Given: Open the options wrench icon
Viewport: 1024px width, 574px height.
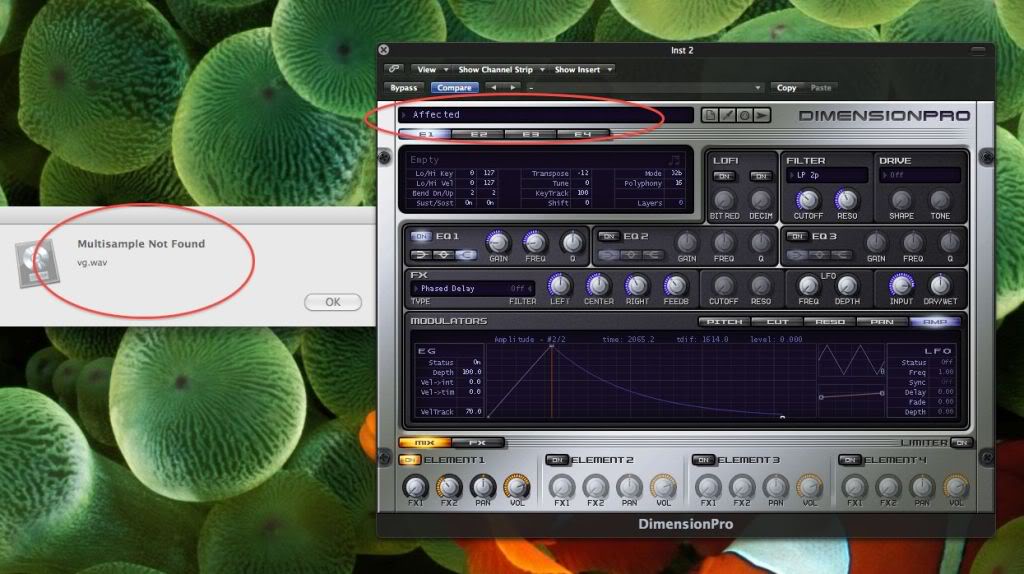Looking at the screenshot, I should pyautogui.click(x=727, y=116).
